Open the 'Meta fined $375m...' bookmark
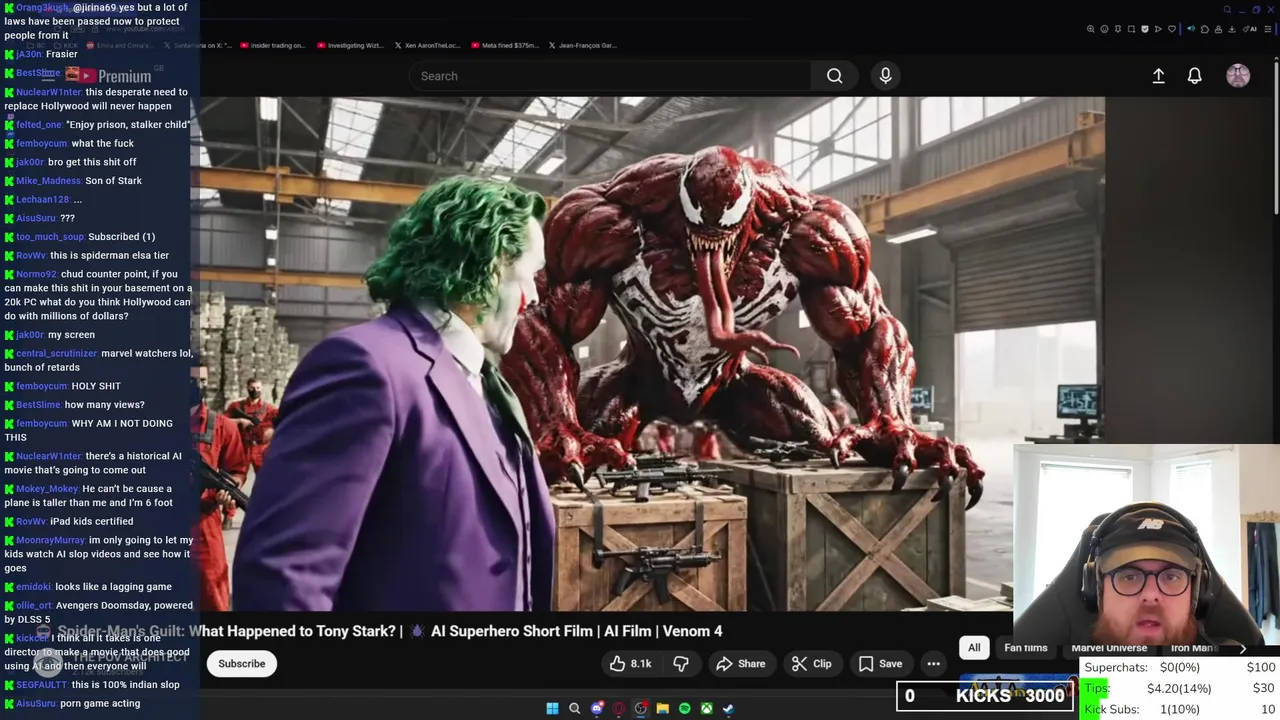The height and width of the screenshot is (720, 1280). [x=504, y=45]
